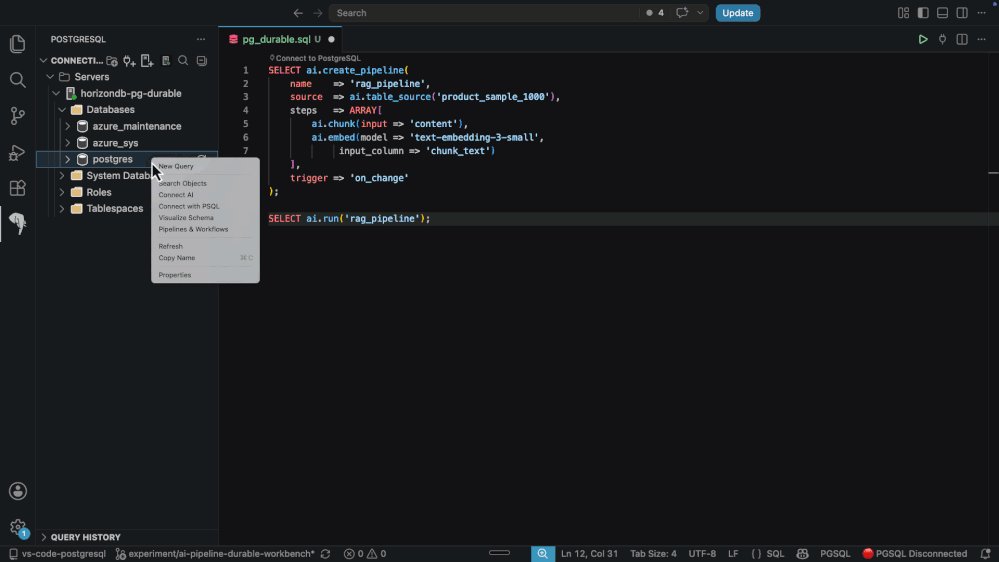
Task: Click Tab Size: 4 indicator
Action: coord(653,554)
